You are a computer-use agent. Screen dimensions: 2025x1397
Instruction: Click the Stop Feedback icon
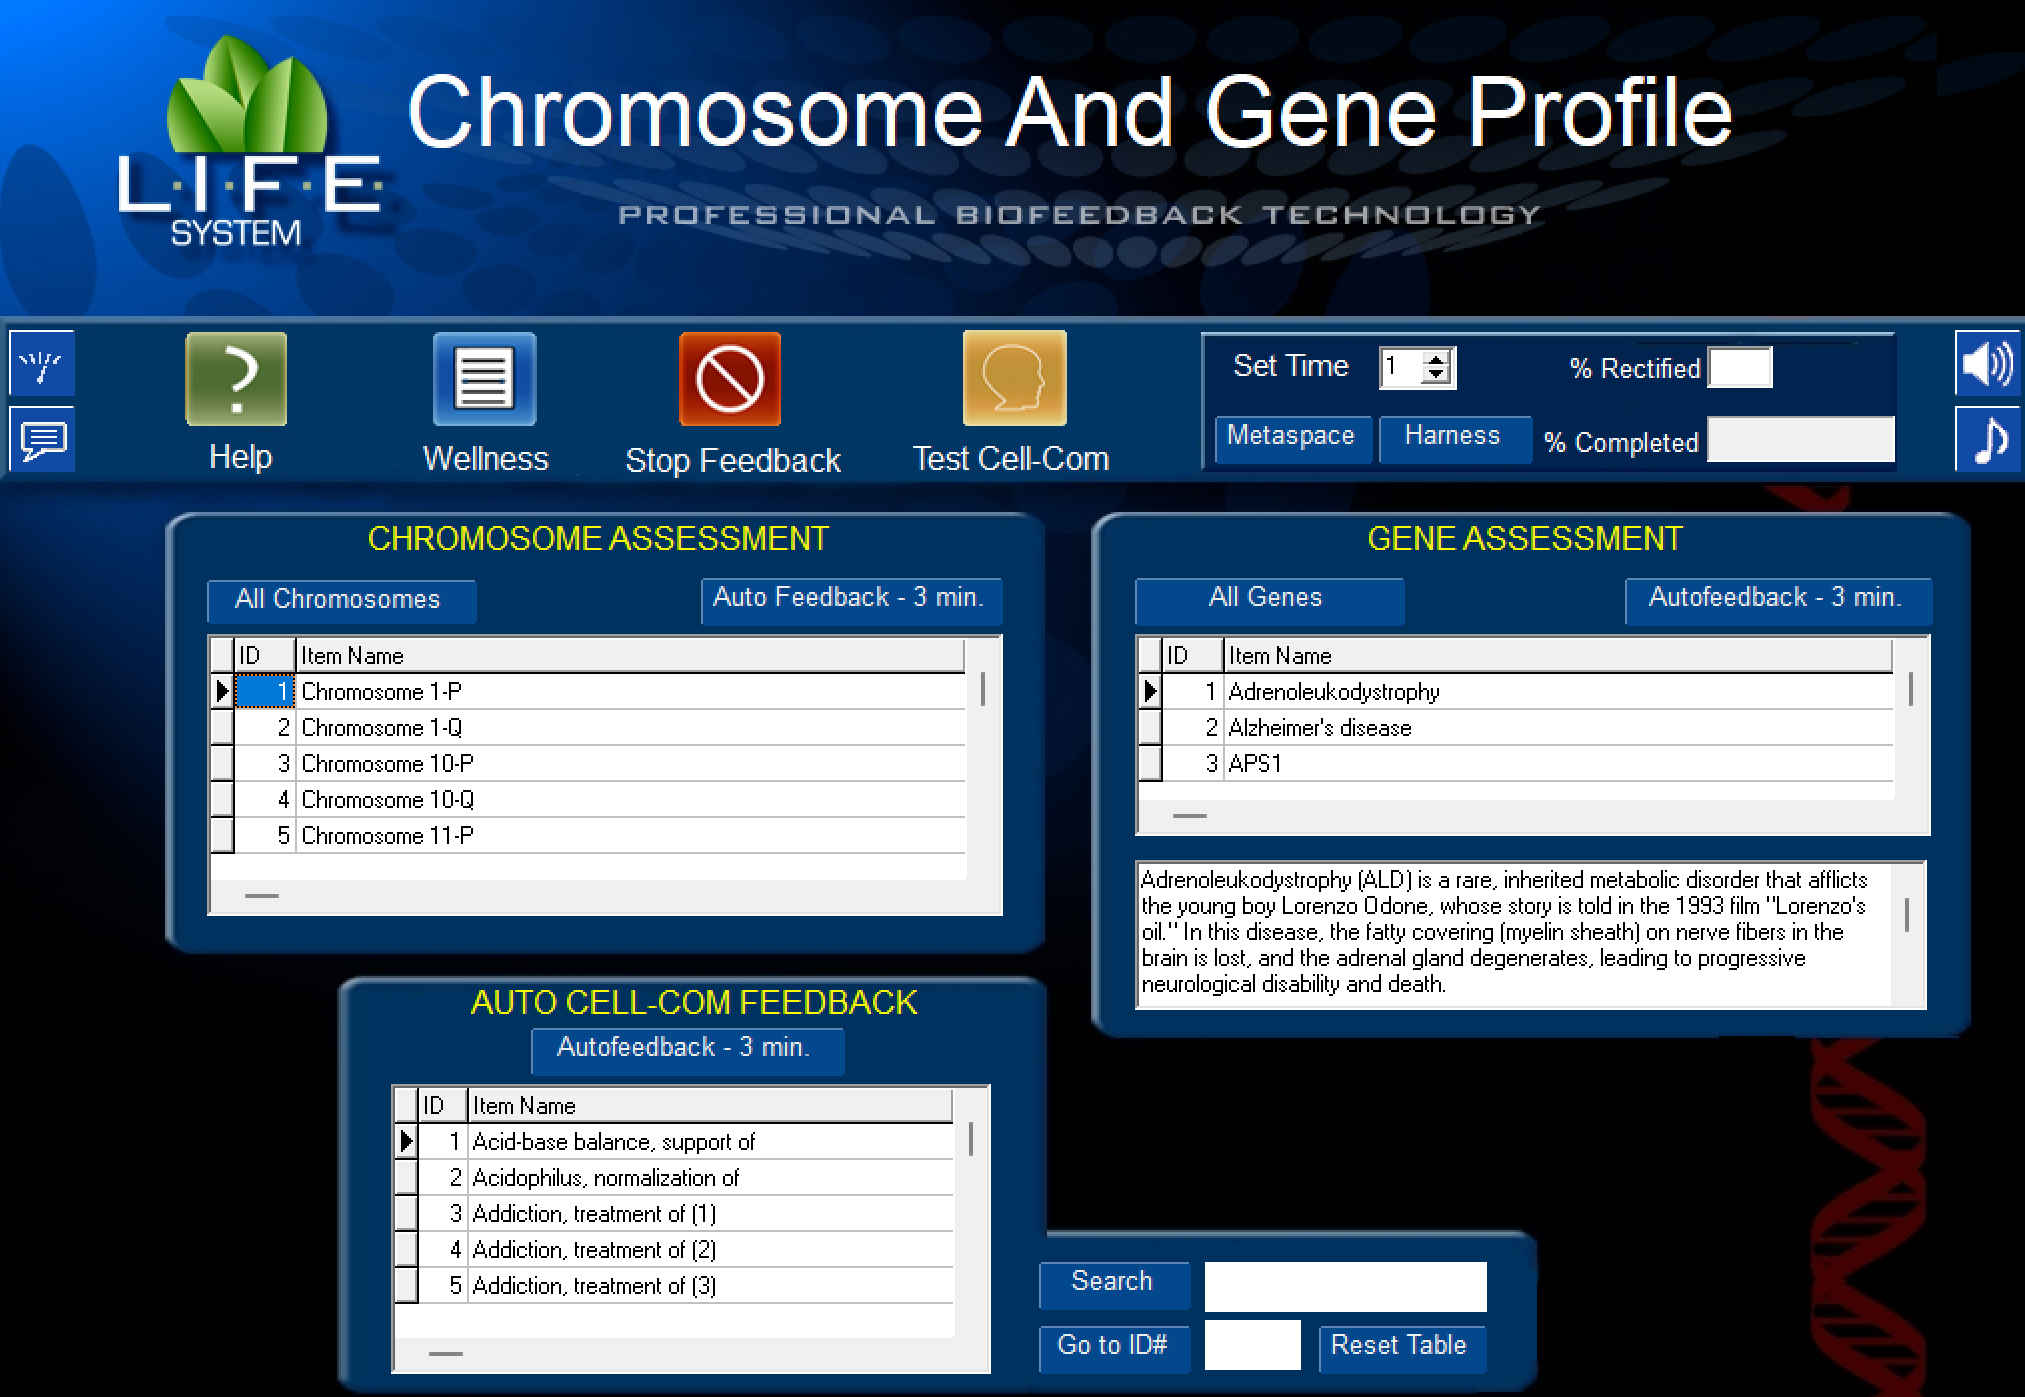729,380
